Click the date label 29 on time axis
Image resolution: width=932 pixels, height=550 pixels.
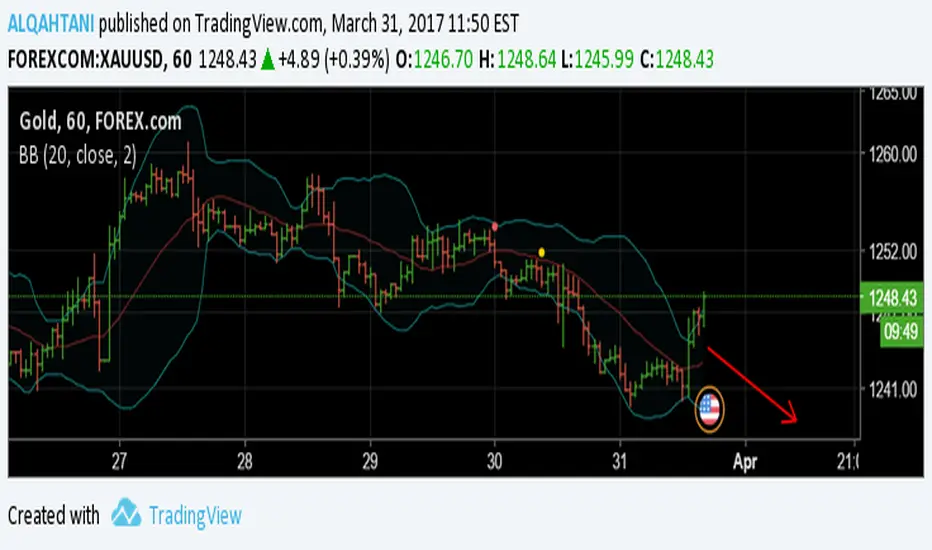(370, 461)
